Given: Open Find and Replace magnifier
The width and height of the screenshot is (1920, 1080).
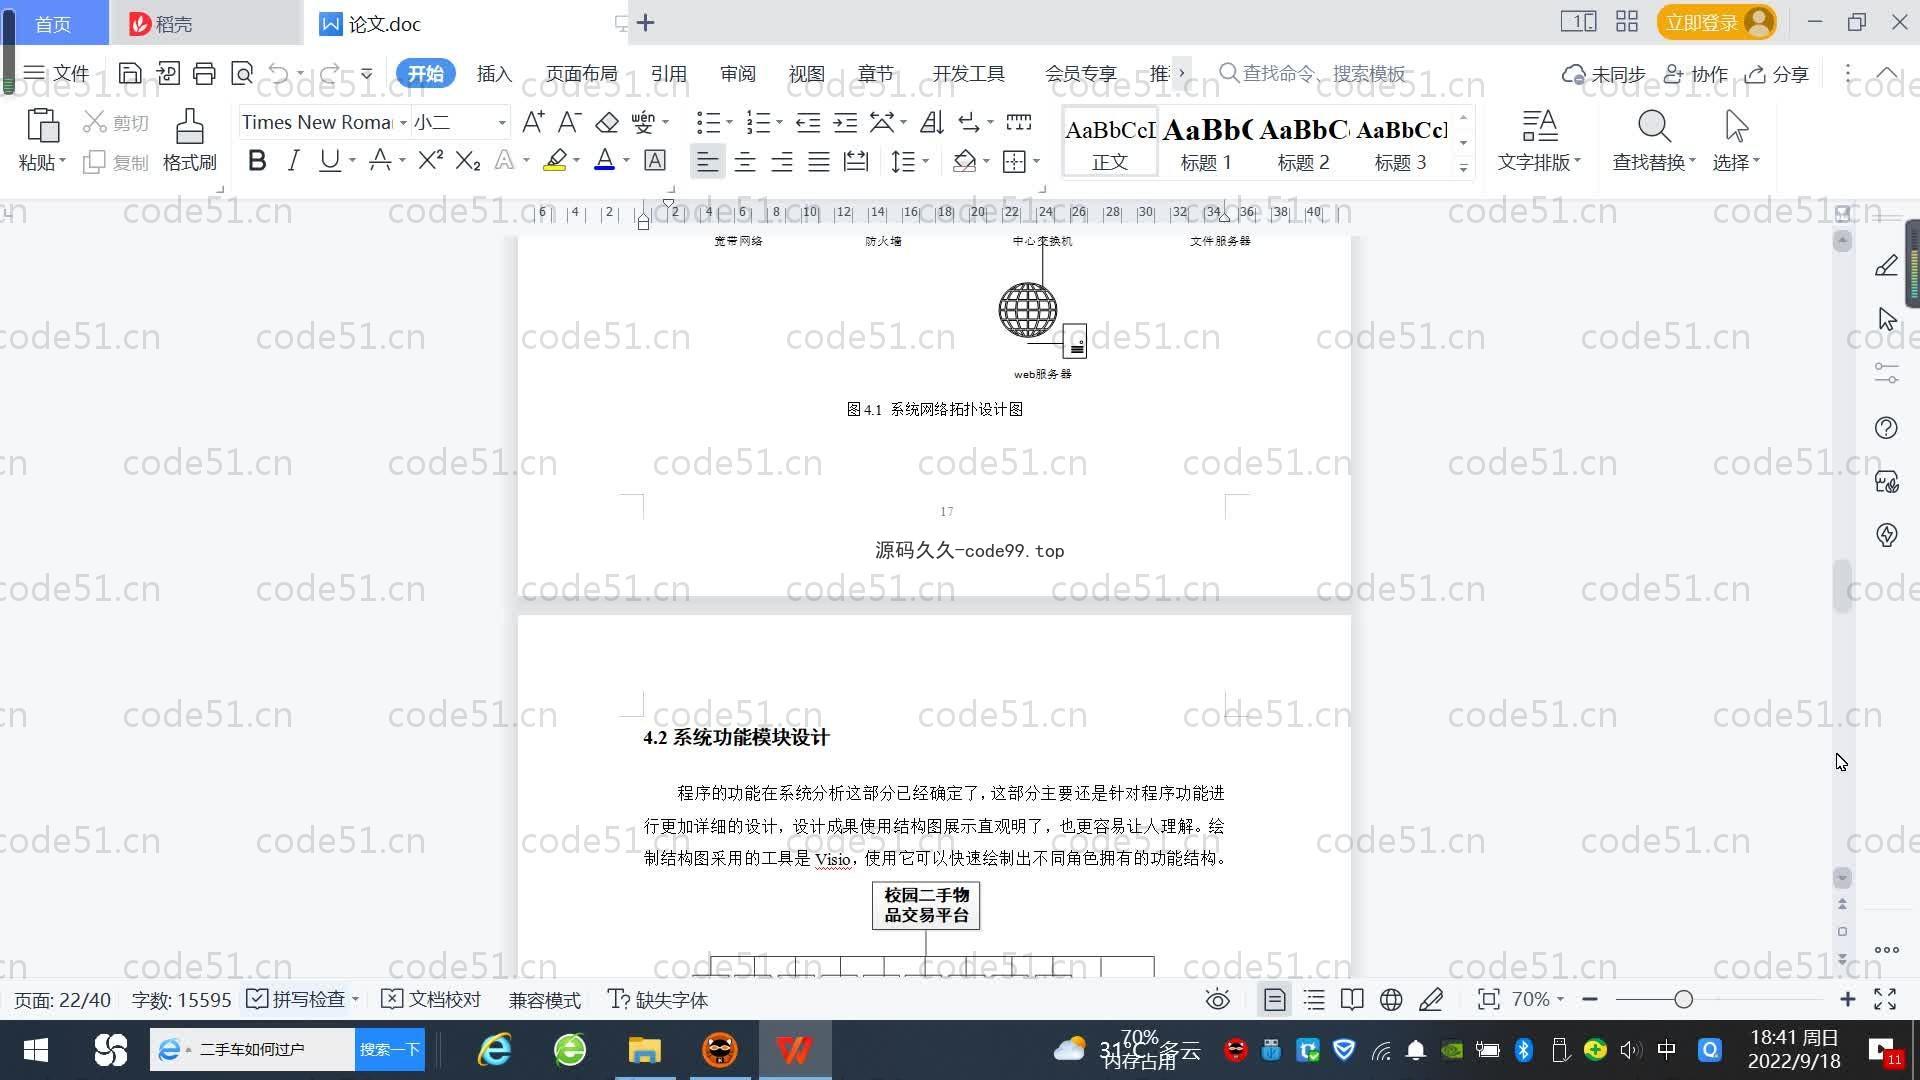Looking at the screenshot, I should coord(1654,127).
